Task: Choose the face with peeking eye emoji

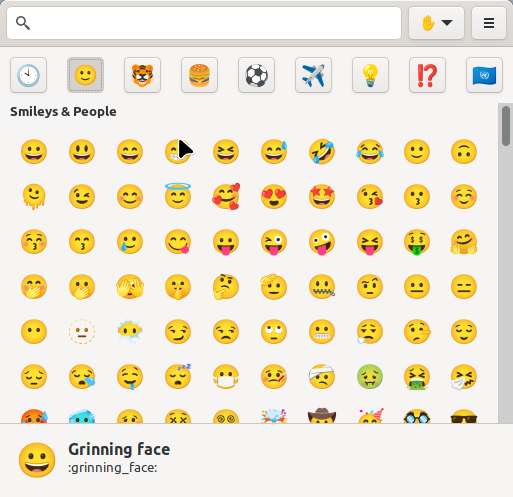Action: click(130, 287)
